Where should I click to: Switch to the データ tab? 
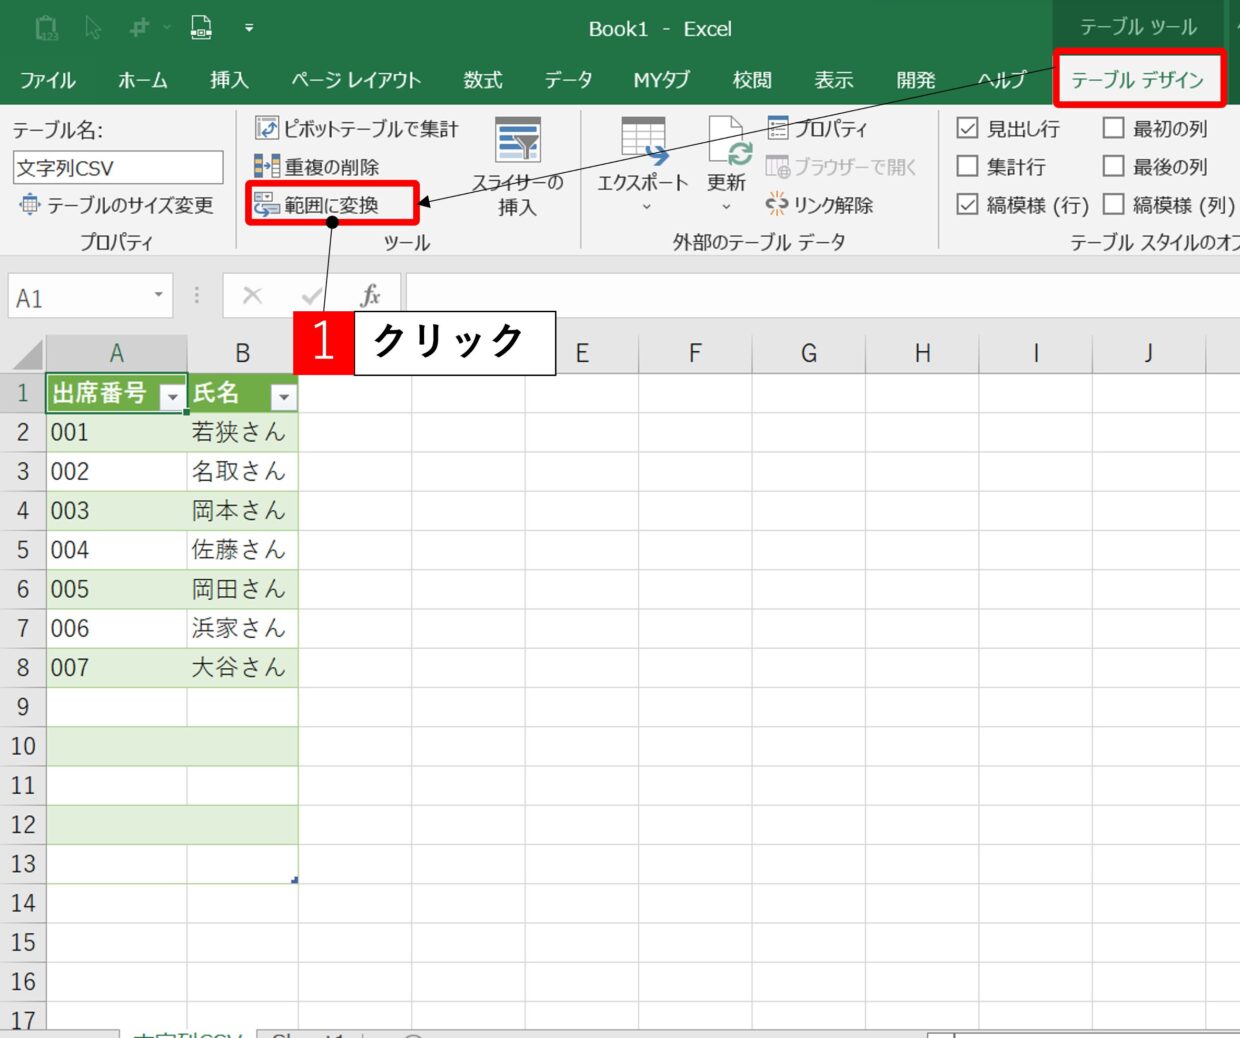coord(568,80)
